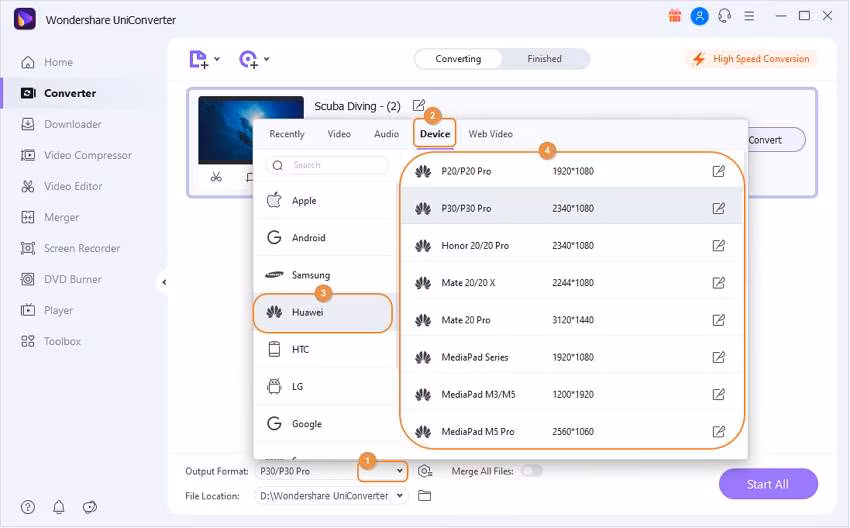Show the Finished conversions tab
This screenshot has height=528, width=850.
pos(544,59)
